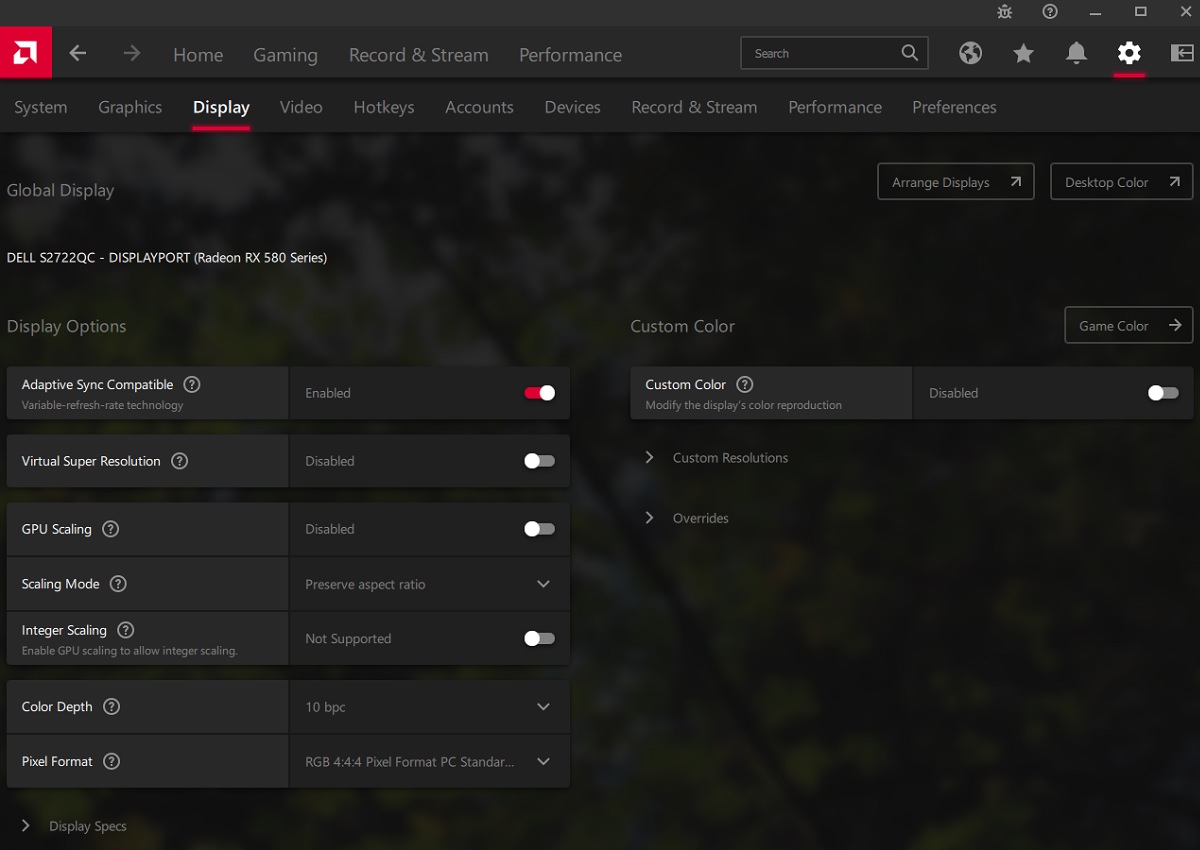Open top Record & Stream menu
Viewport: 1200px width, 850px height.
tap(419, 55)
